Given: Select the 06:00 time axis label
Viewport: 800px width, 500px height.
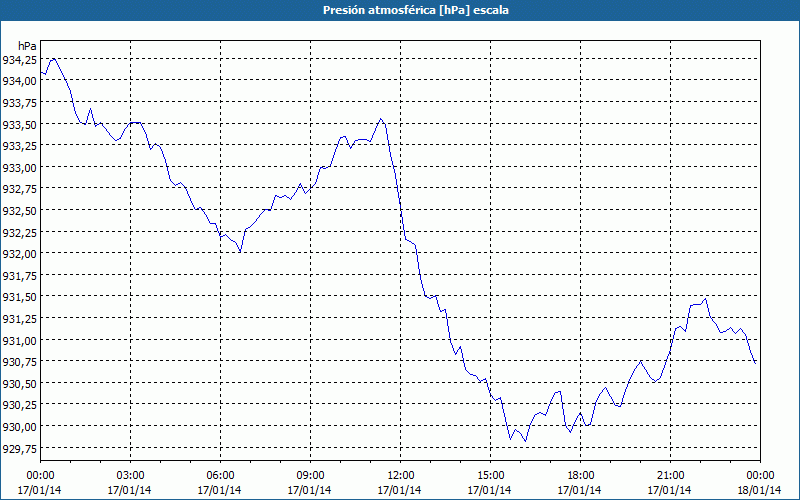Looking at the screenshot, I should (220, 476).
